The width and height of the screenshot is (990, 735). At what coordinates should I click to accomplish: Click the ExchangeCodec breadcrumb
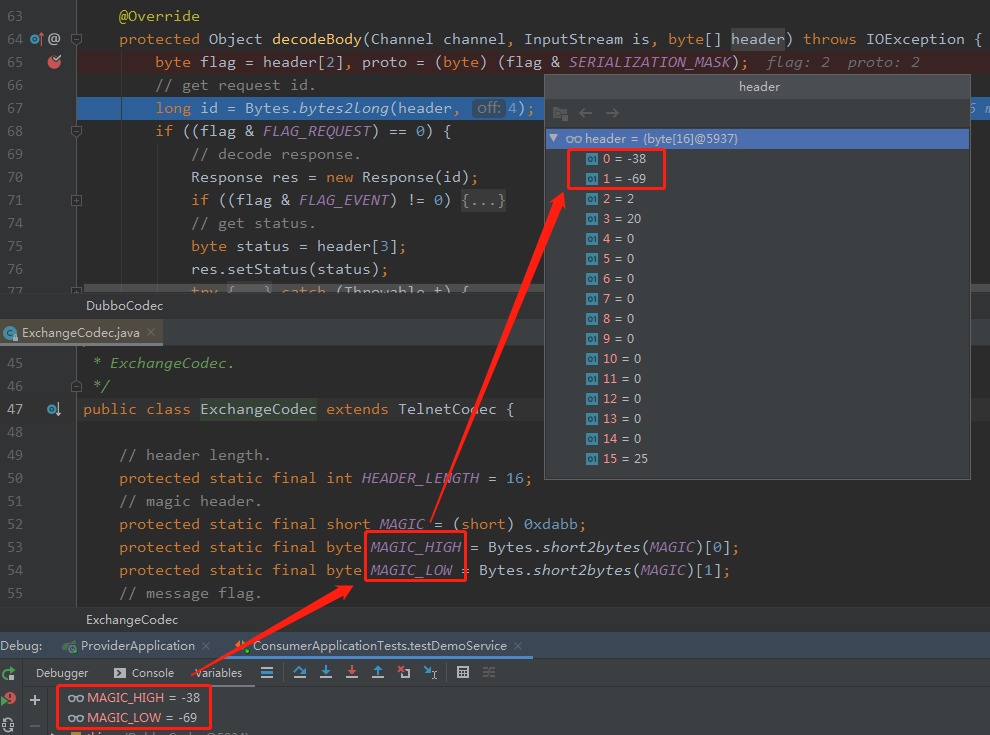[132, 620]
